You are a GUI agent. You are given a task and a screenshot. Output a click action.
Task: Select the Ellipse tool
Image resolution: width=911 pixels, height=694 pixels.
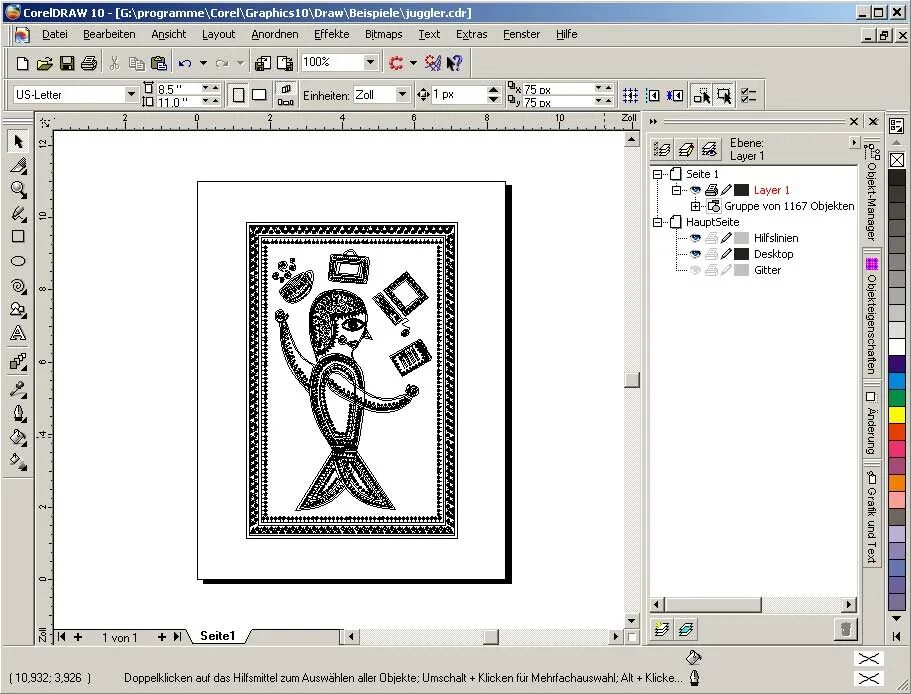click(18, 261)
